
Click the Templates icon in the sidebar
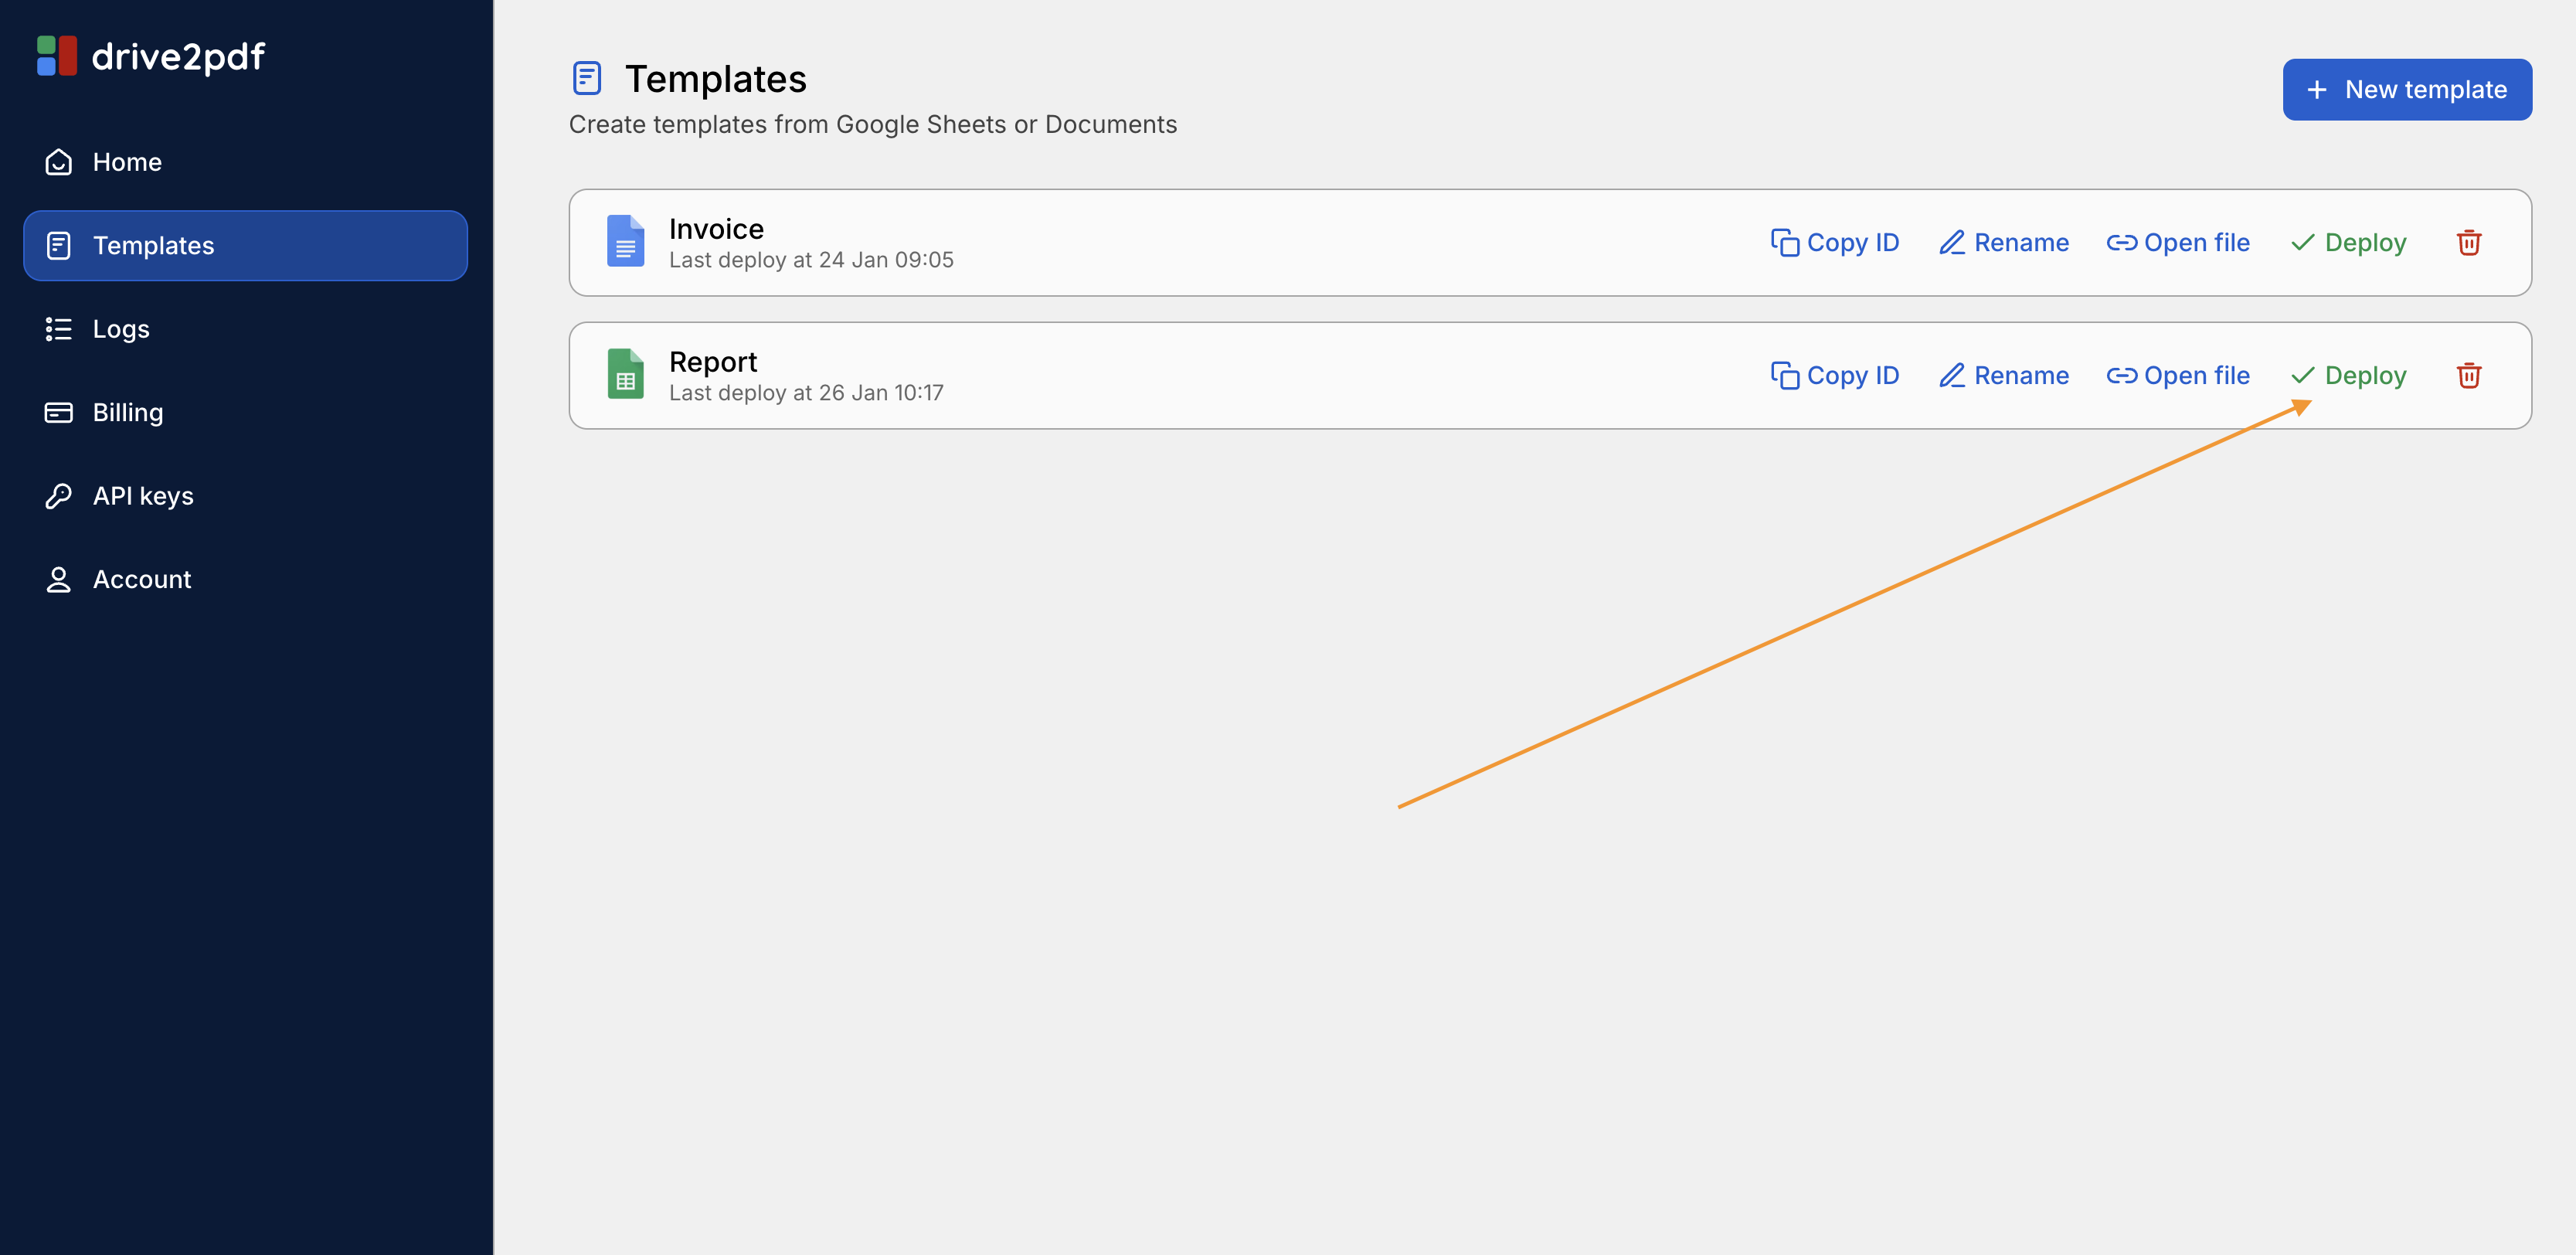60,245
